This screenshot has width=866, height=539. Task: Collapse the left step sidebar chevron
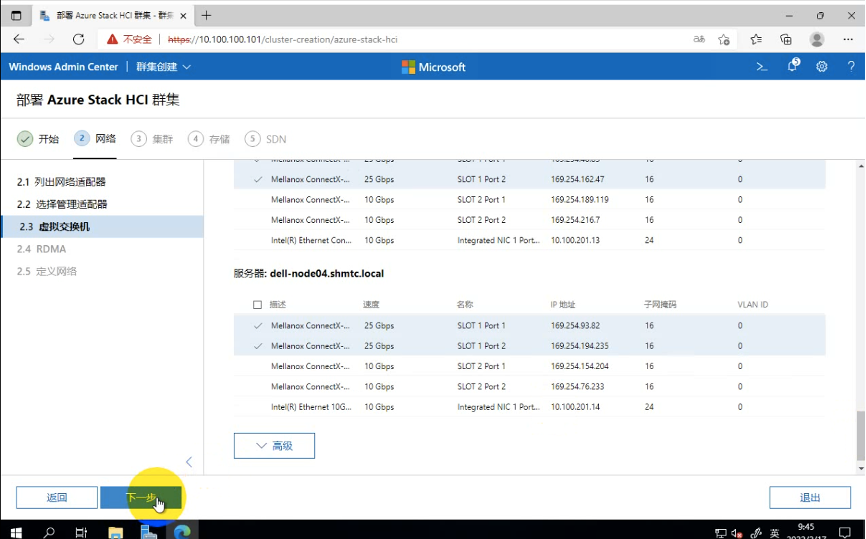point(189,462)
